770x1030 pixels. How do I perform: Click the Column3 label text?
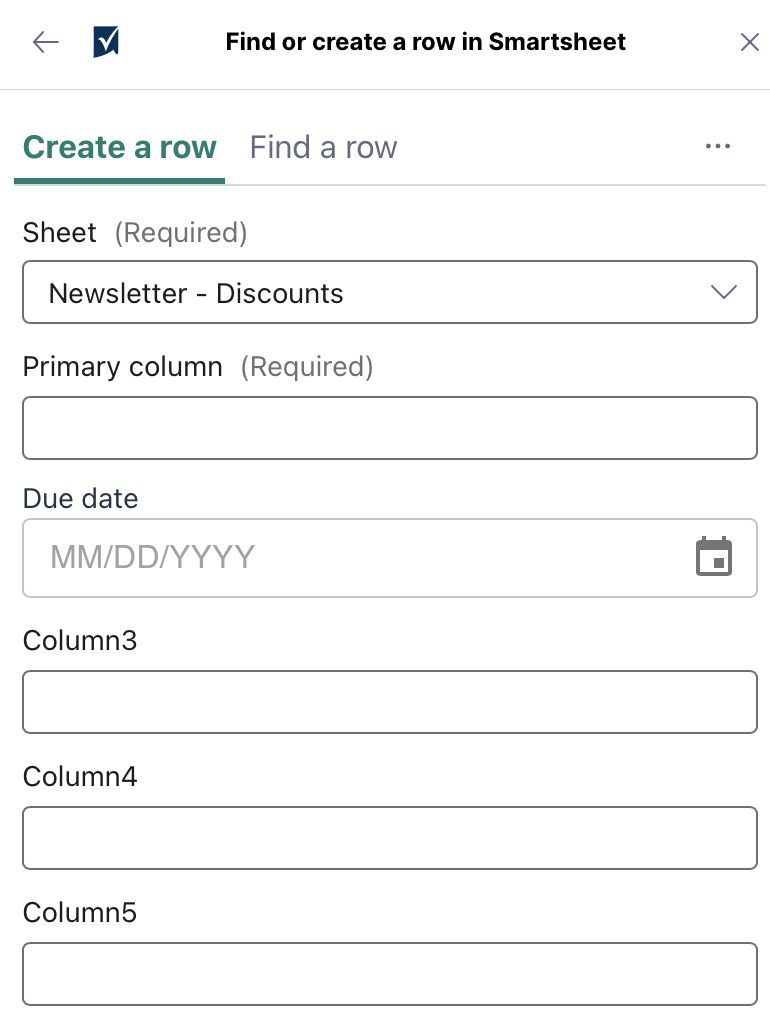click(79, 640)
